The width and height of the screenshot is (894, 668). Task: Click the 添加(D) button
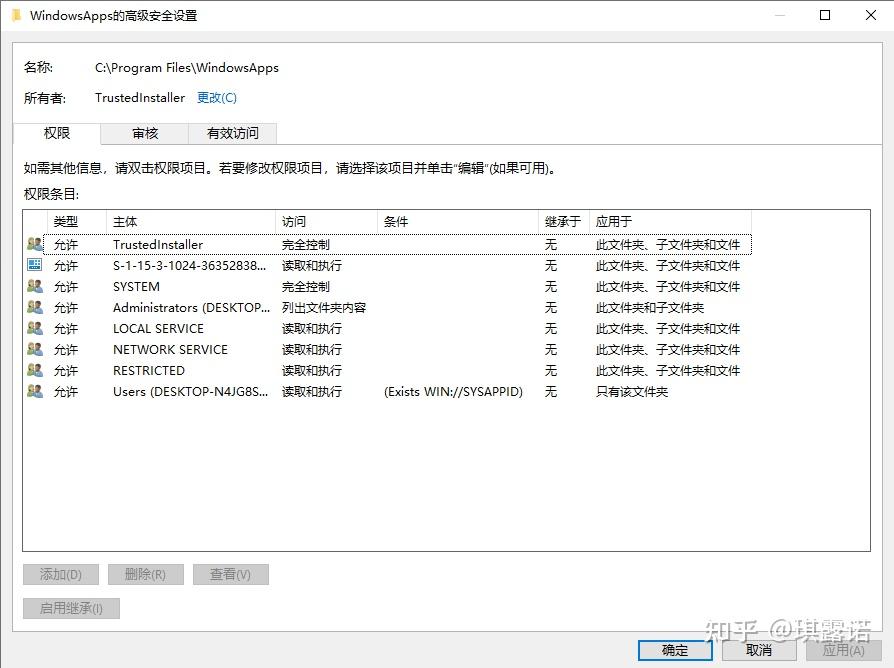click(61, 575)
